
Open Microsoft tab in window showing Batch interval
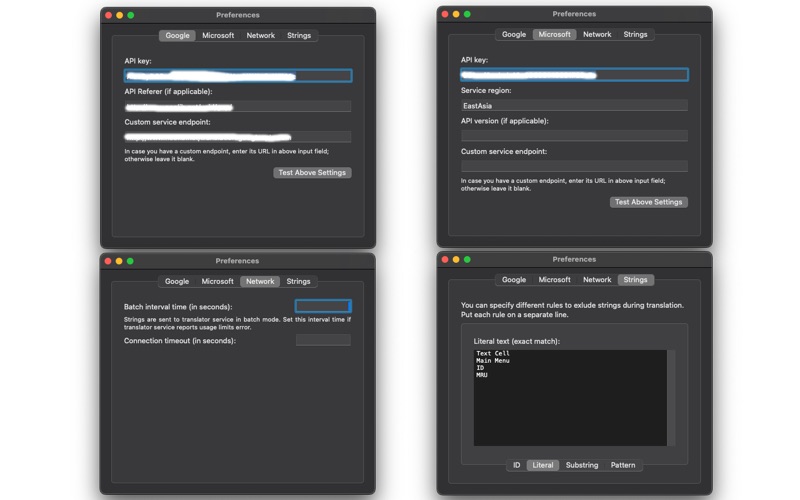(x=217, y=282)
